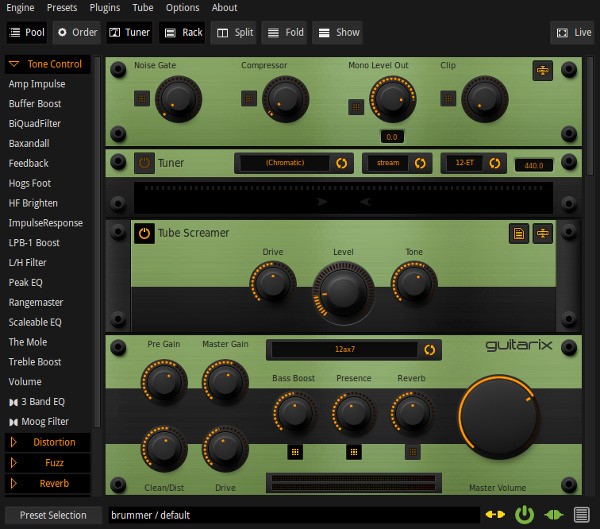Viewport: 600px width, 529px height.
Task: Open the Presets menu
Action: point(62,7)
